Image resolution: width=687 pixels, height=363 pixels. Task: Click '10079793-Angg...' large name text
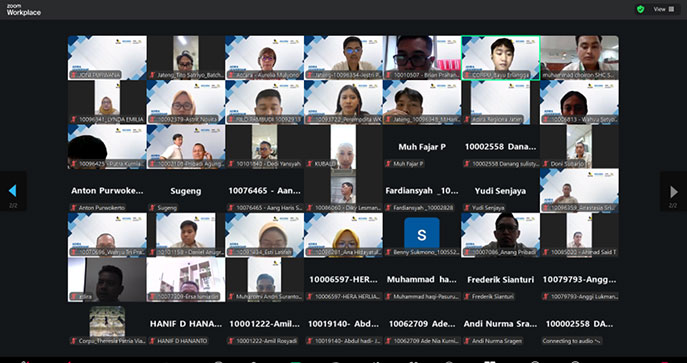click(579, 279)
